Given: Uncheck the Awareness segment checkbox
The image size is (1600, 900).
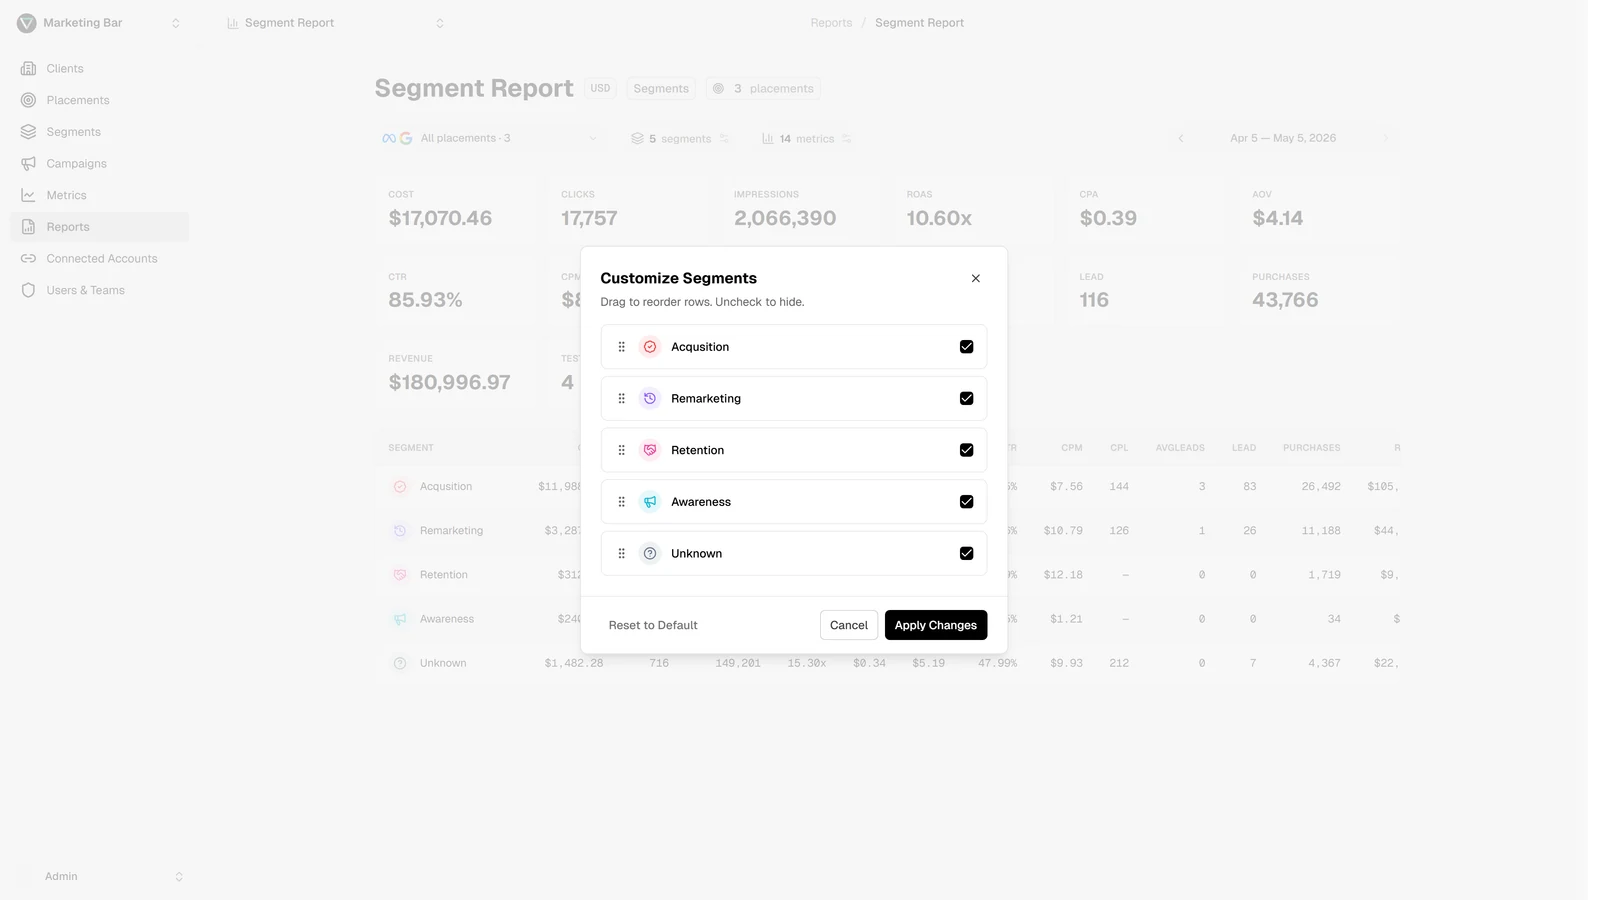Looking at the screenshot, I should [x=966, y=502].
